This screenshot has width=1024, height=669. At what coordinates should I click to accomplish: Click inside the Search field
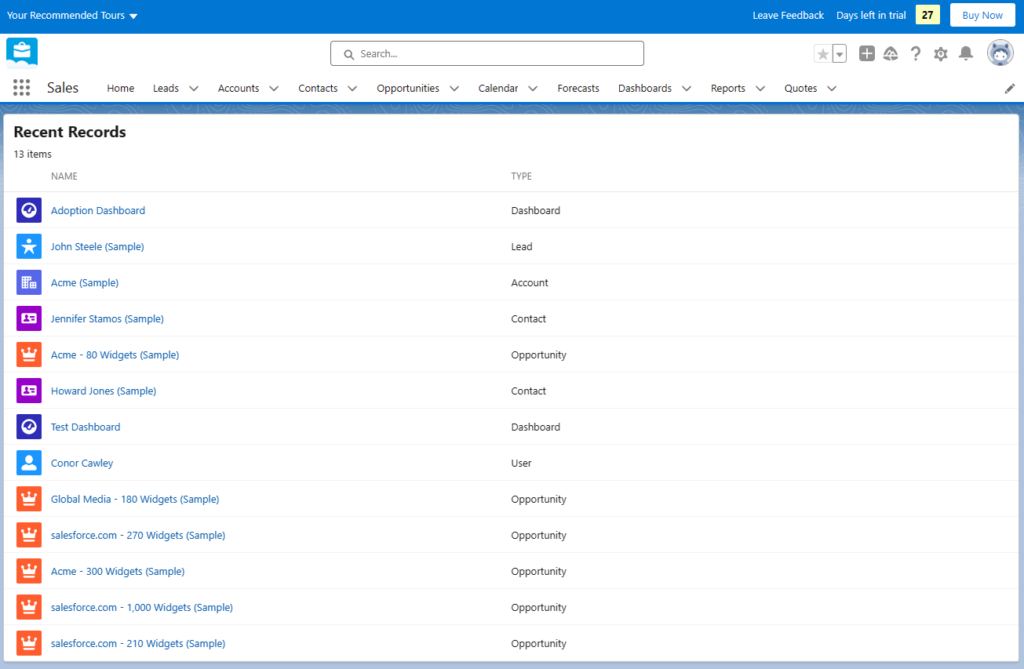[487, 53]
